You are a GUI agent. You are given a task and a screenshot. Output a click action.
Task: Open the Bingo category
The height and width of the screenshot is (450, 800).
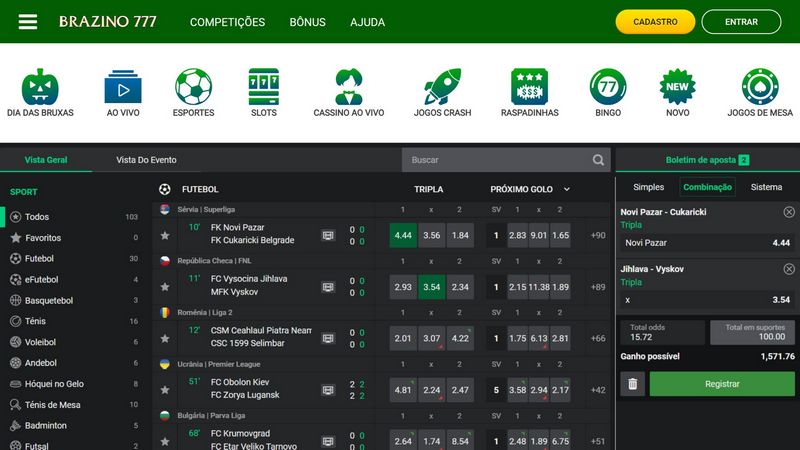608,92
